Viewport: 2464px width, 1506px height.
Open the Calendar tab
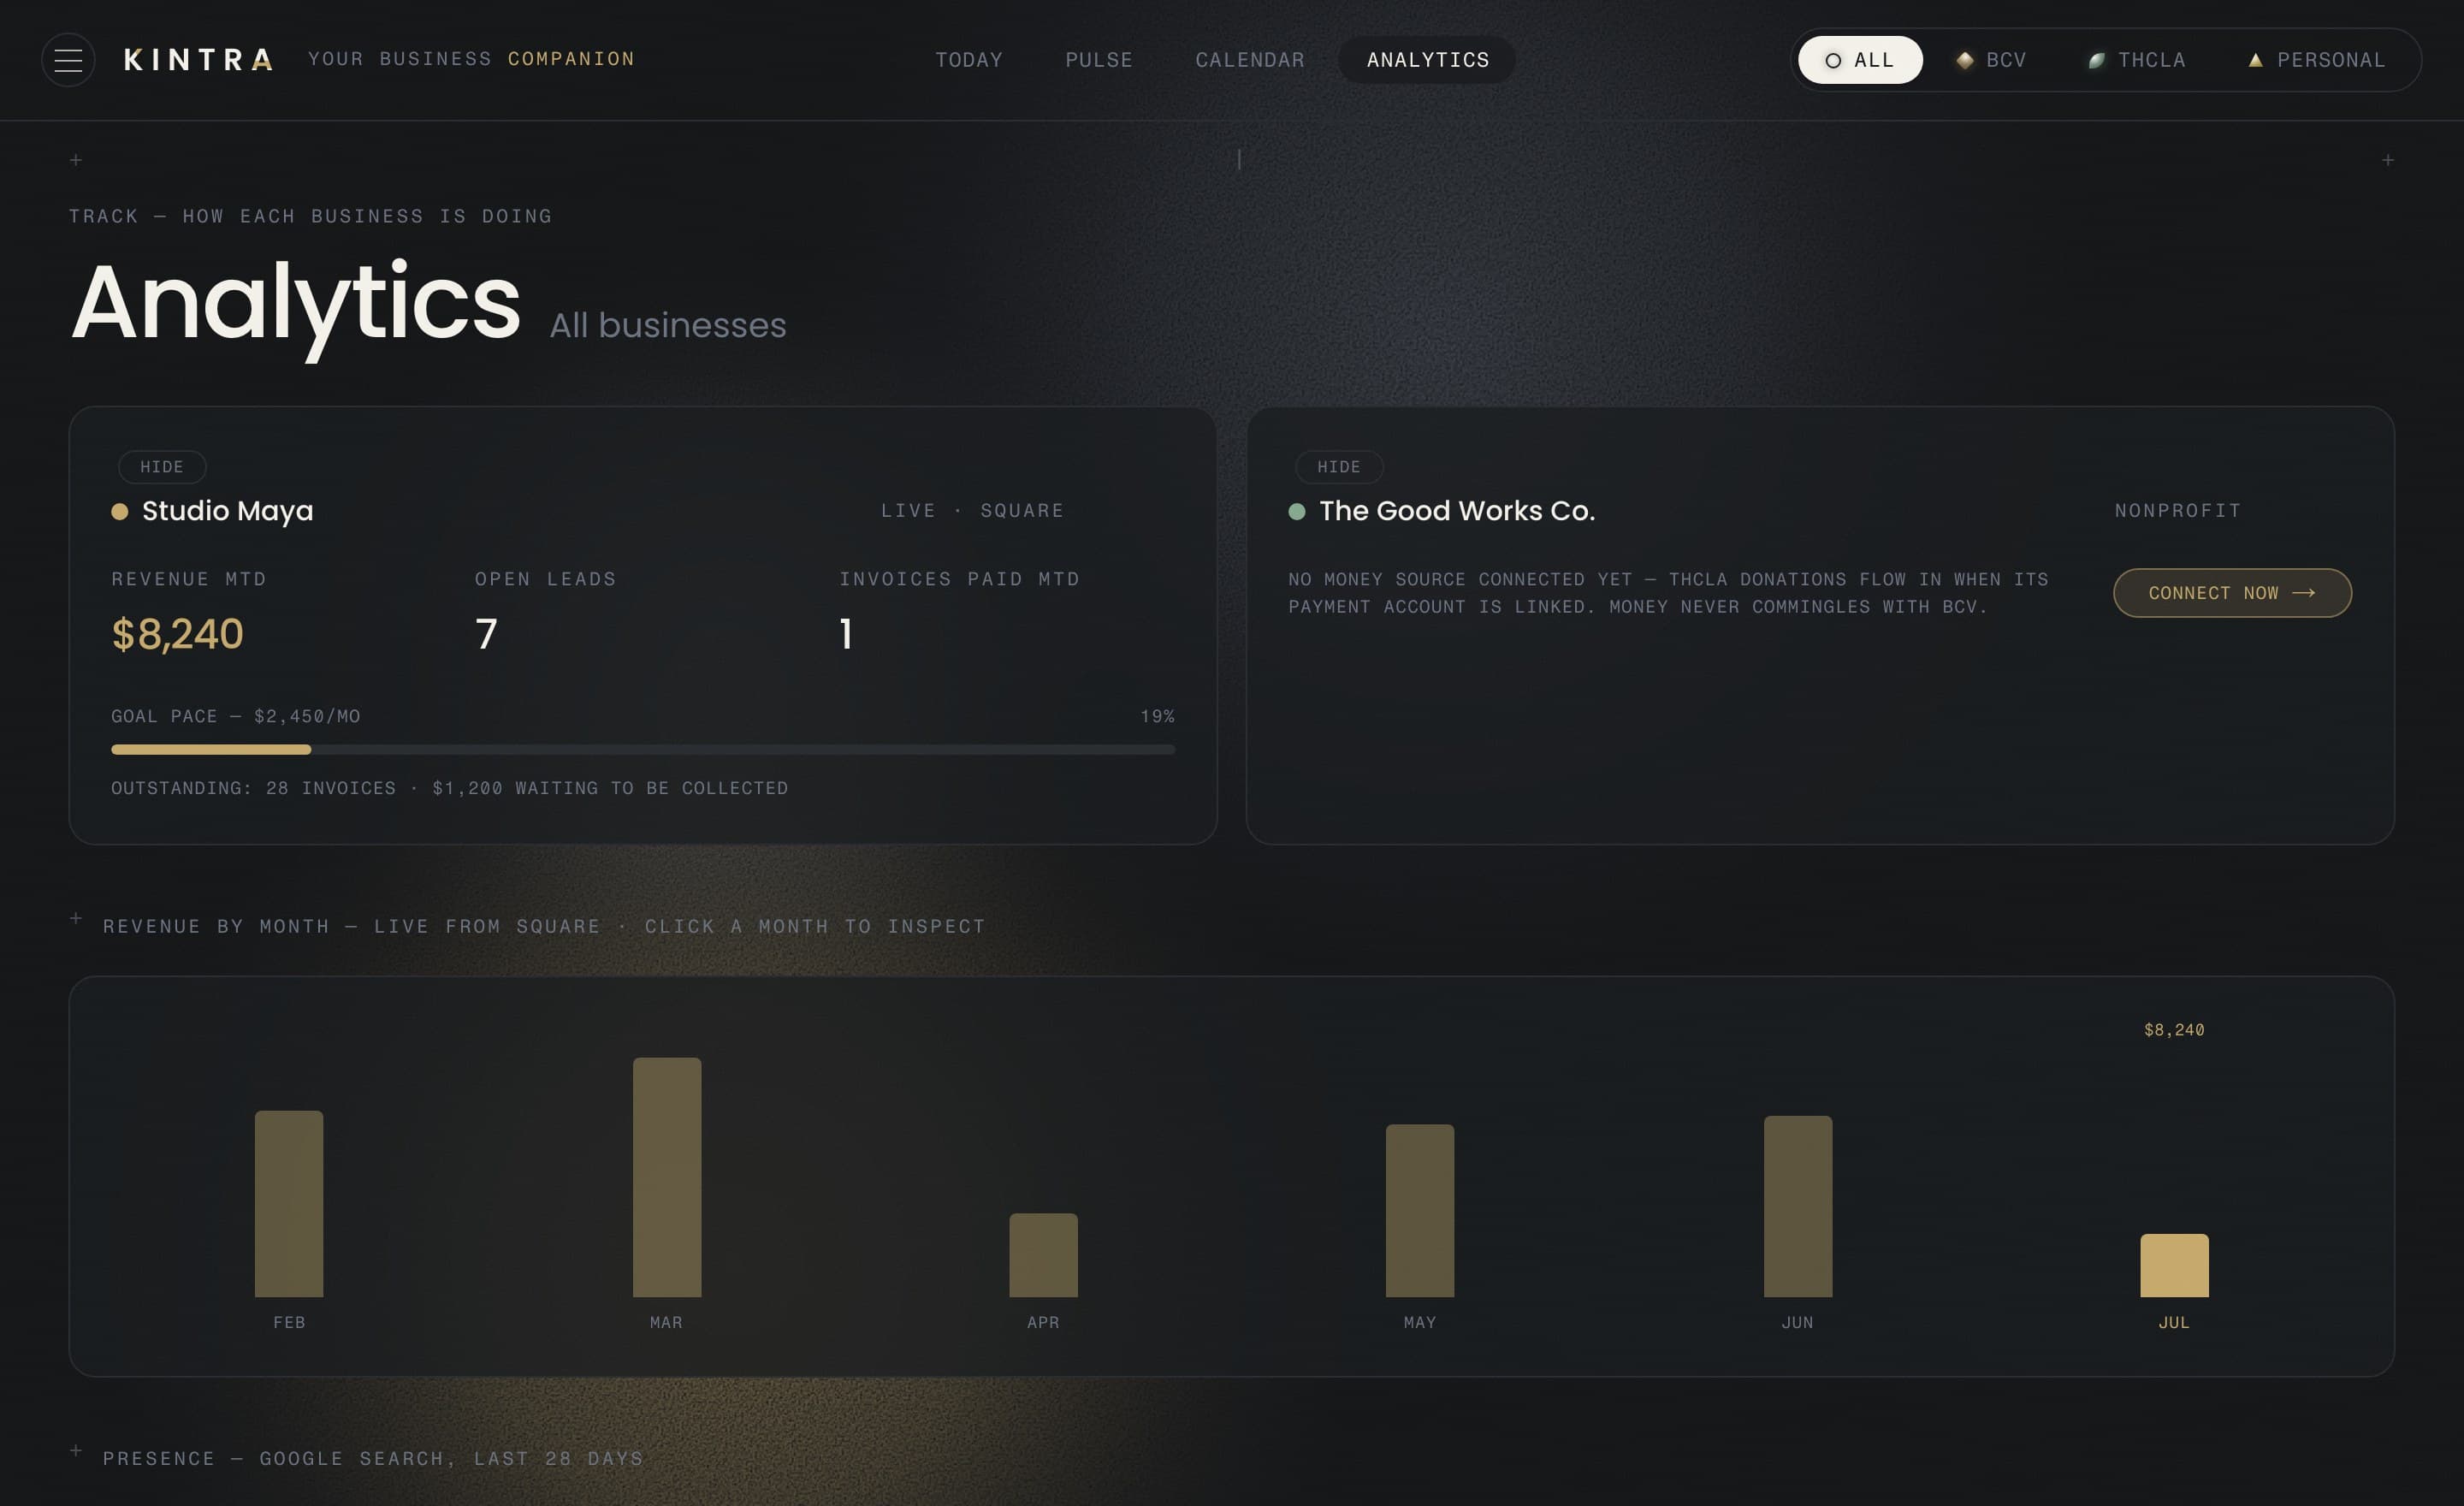pyautogui.click(x=1250, y=60)
